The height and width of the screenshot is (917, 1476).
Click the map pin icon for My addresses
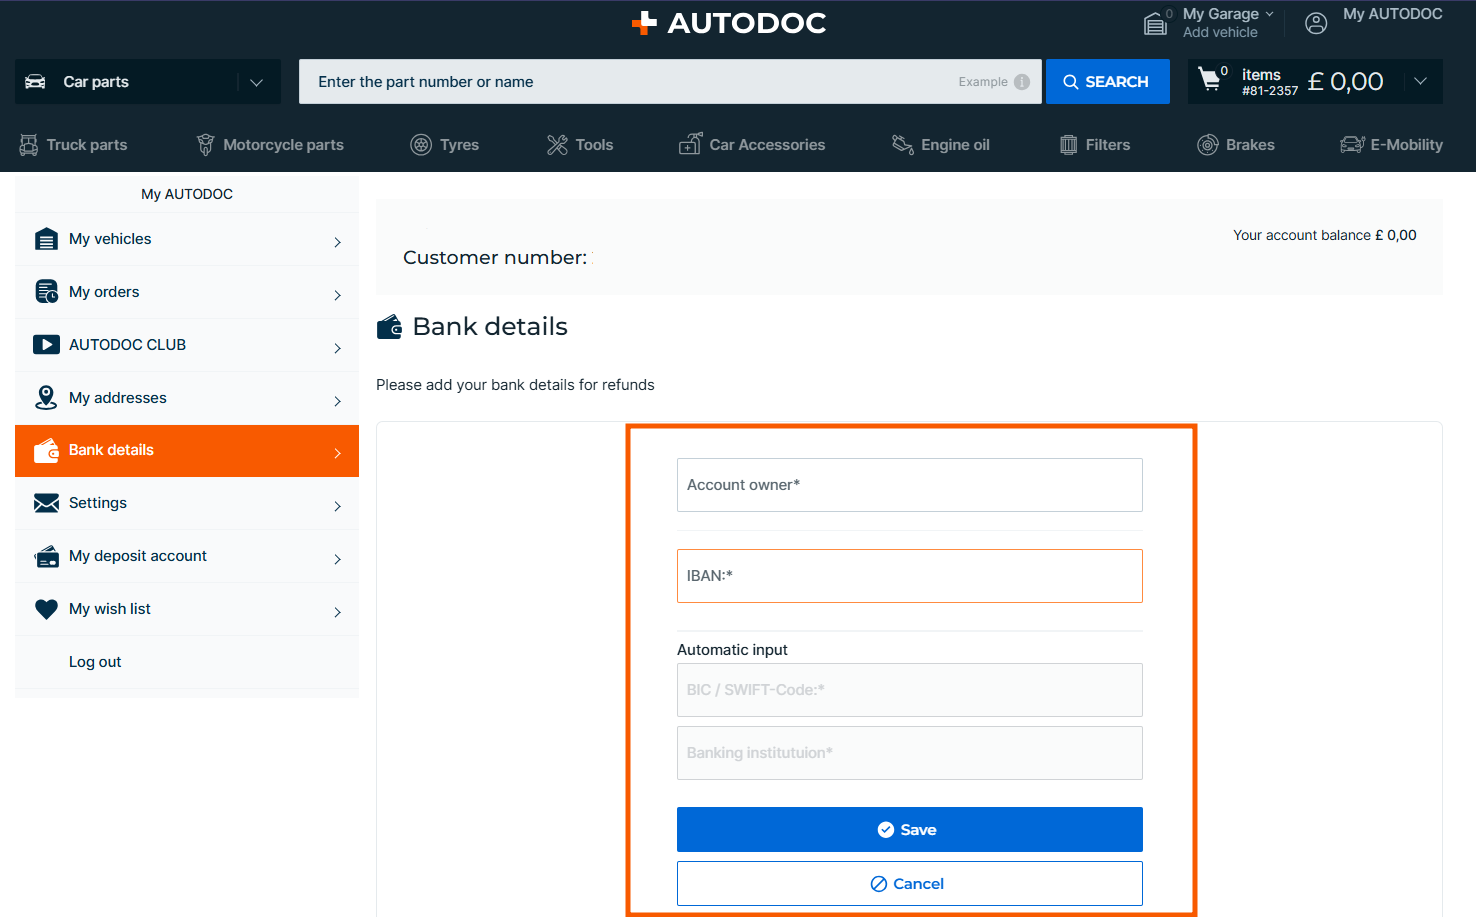46,398
